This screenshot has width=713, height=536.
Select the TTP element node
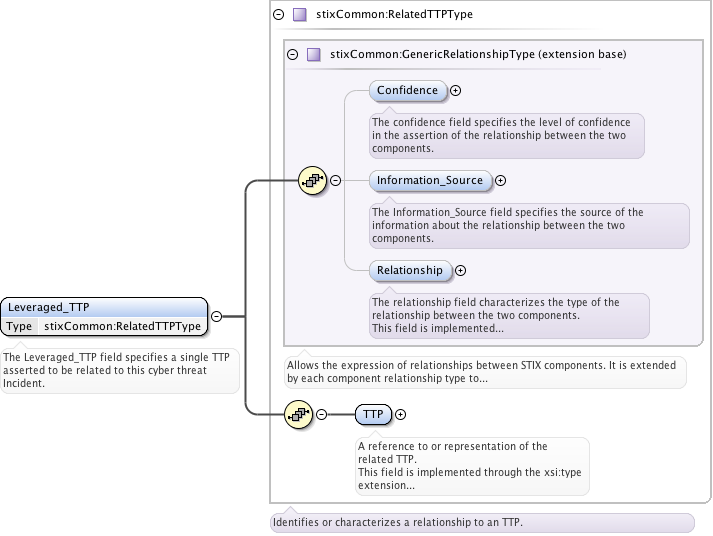point(373,413)
